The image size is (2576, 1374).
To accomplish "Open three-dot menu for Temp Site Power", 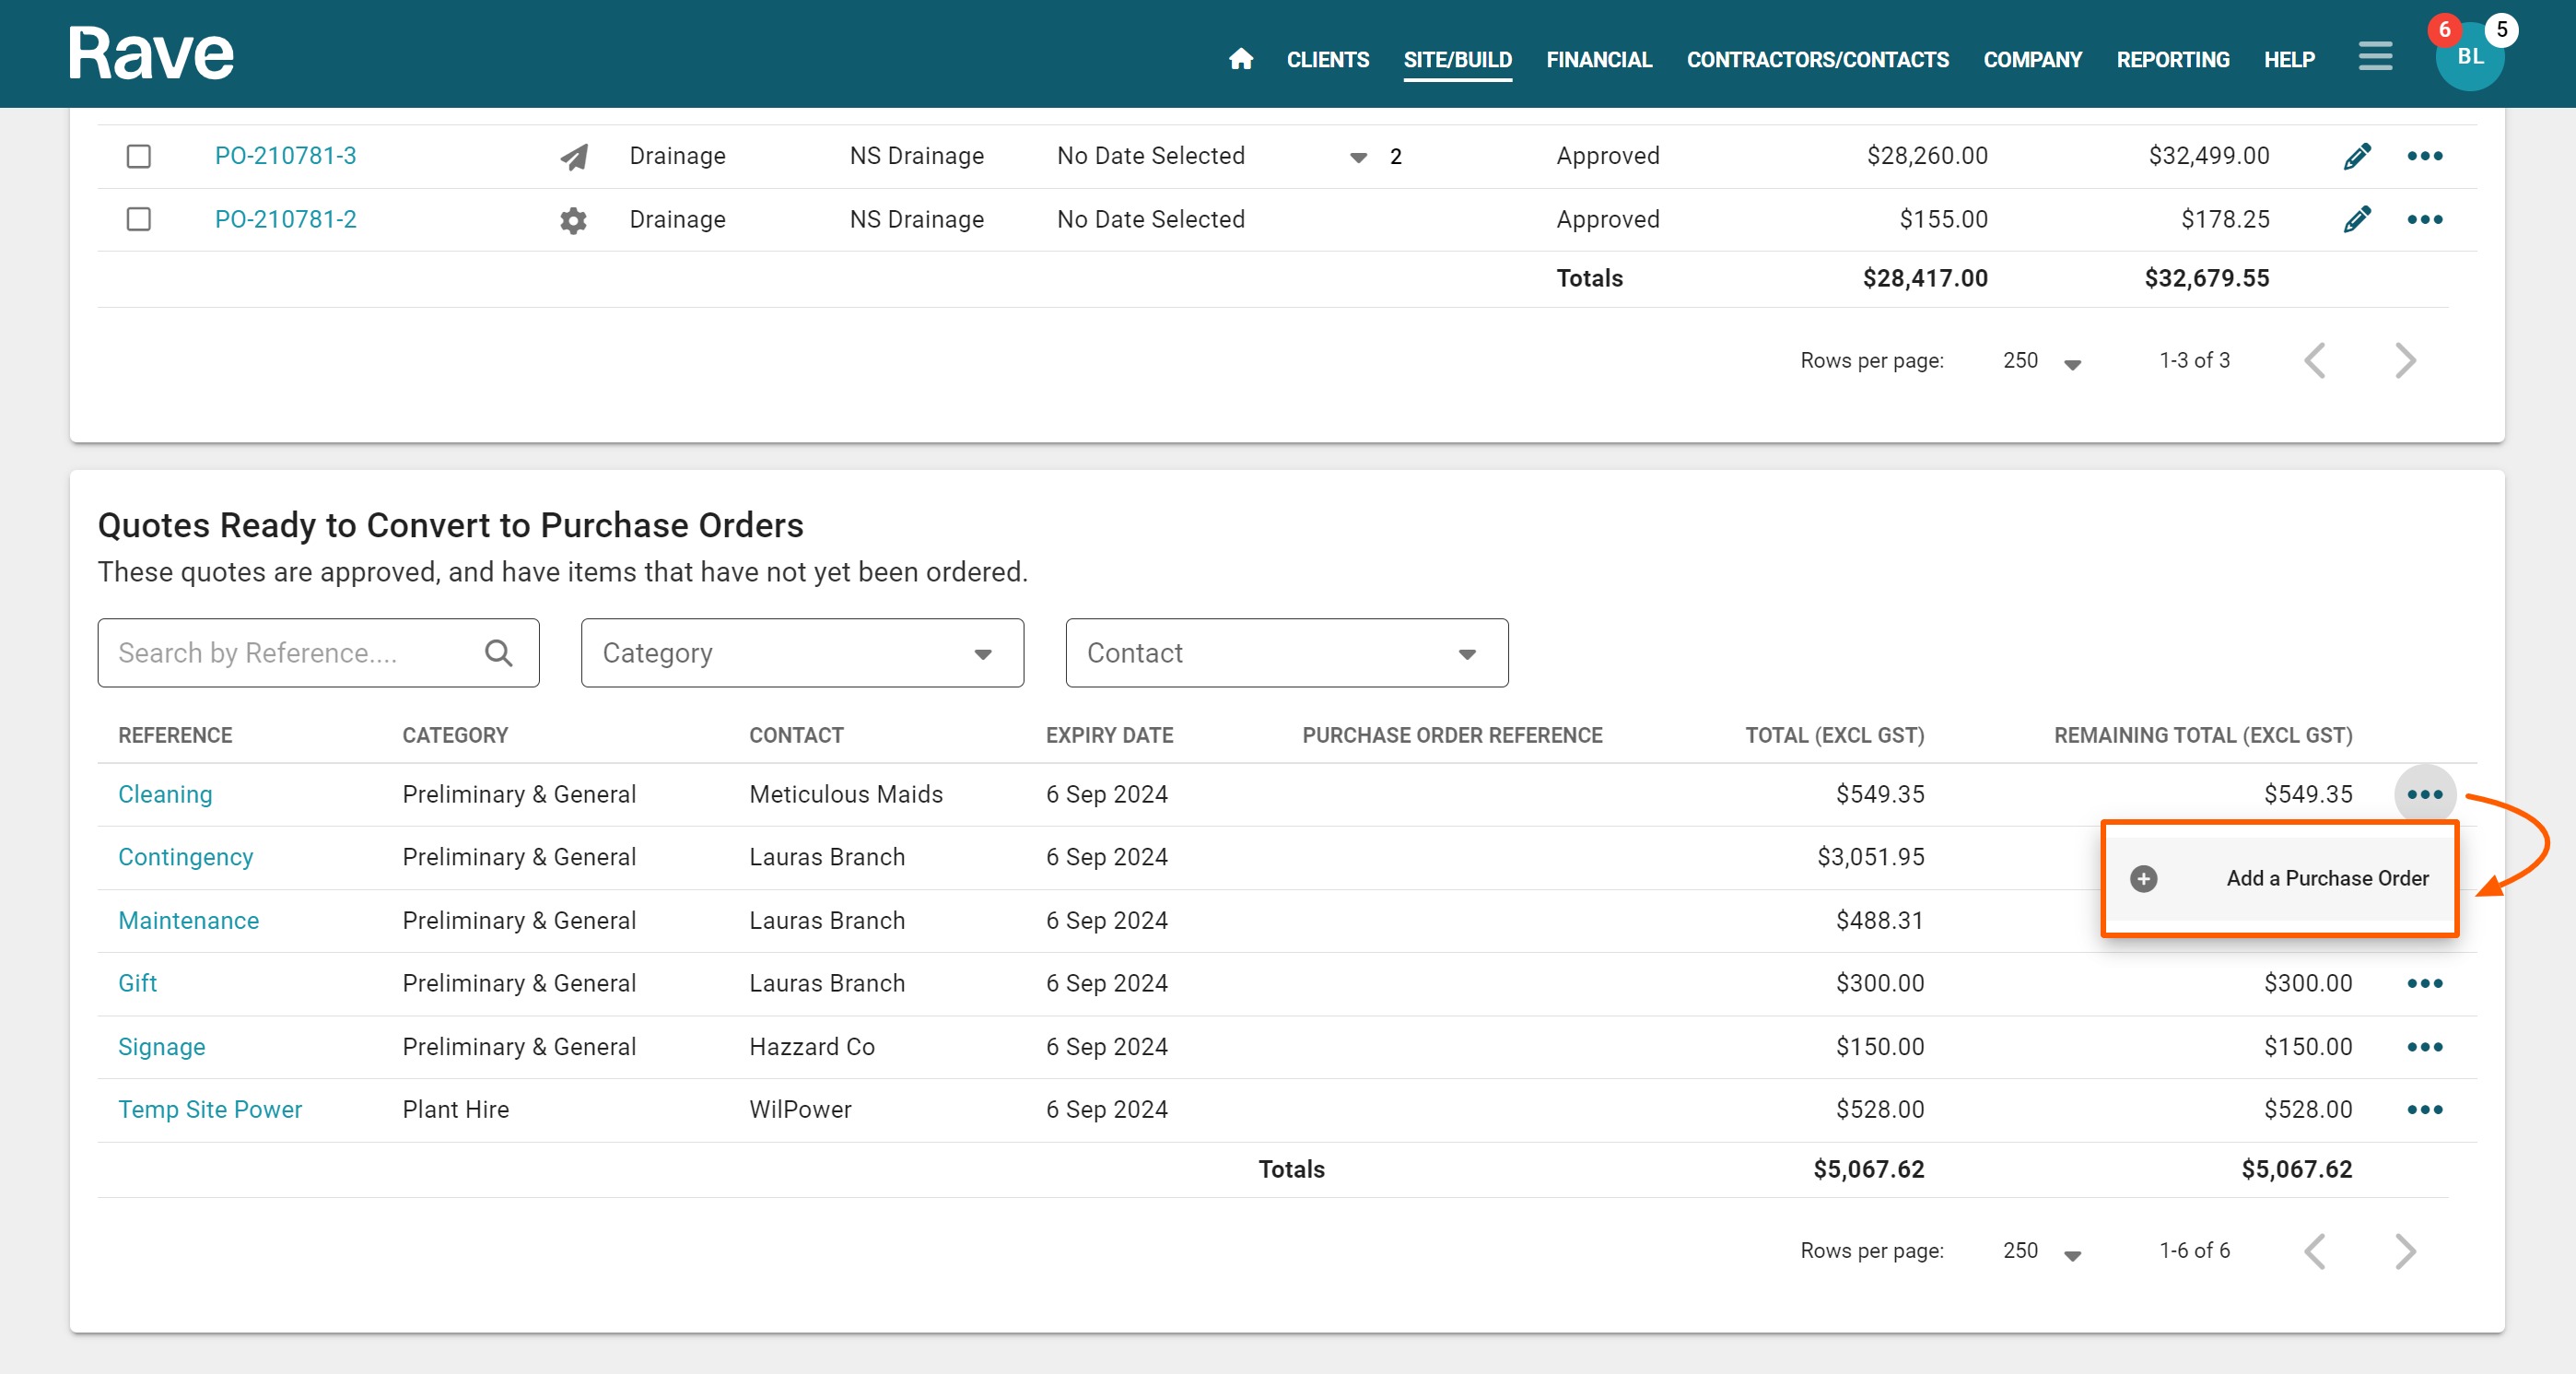I will pos(2424,1109).
